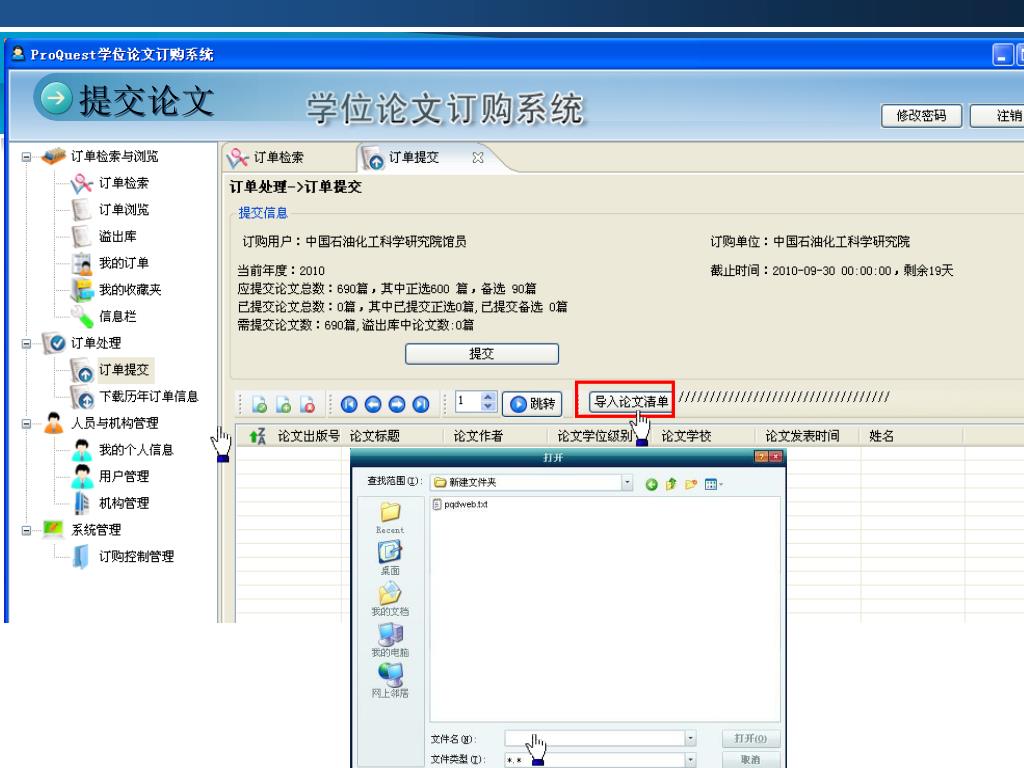Sort by the 论文出版号 column header
This screenshot has height=768, width=1024.
coord(308,436)
